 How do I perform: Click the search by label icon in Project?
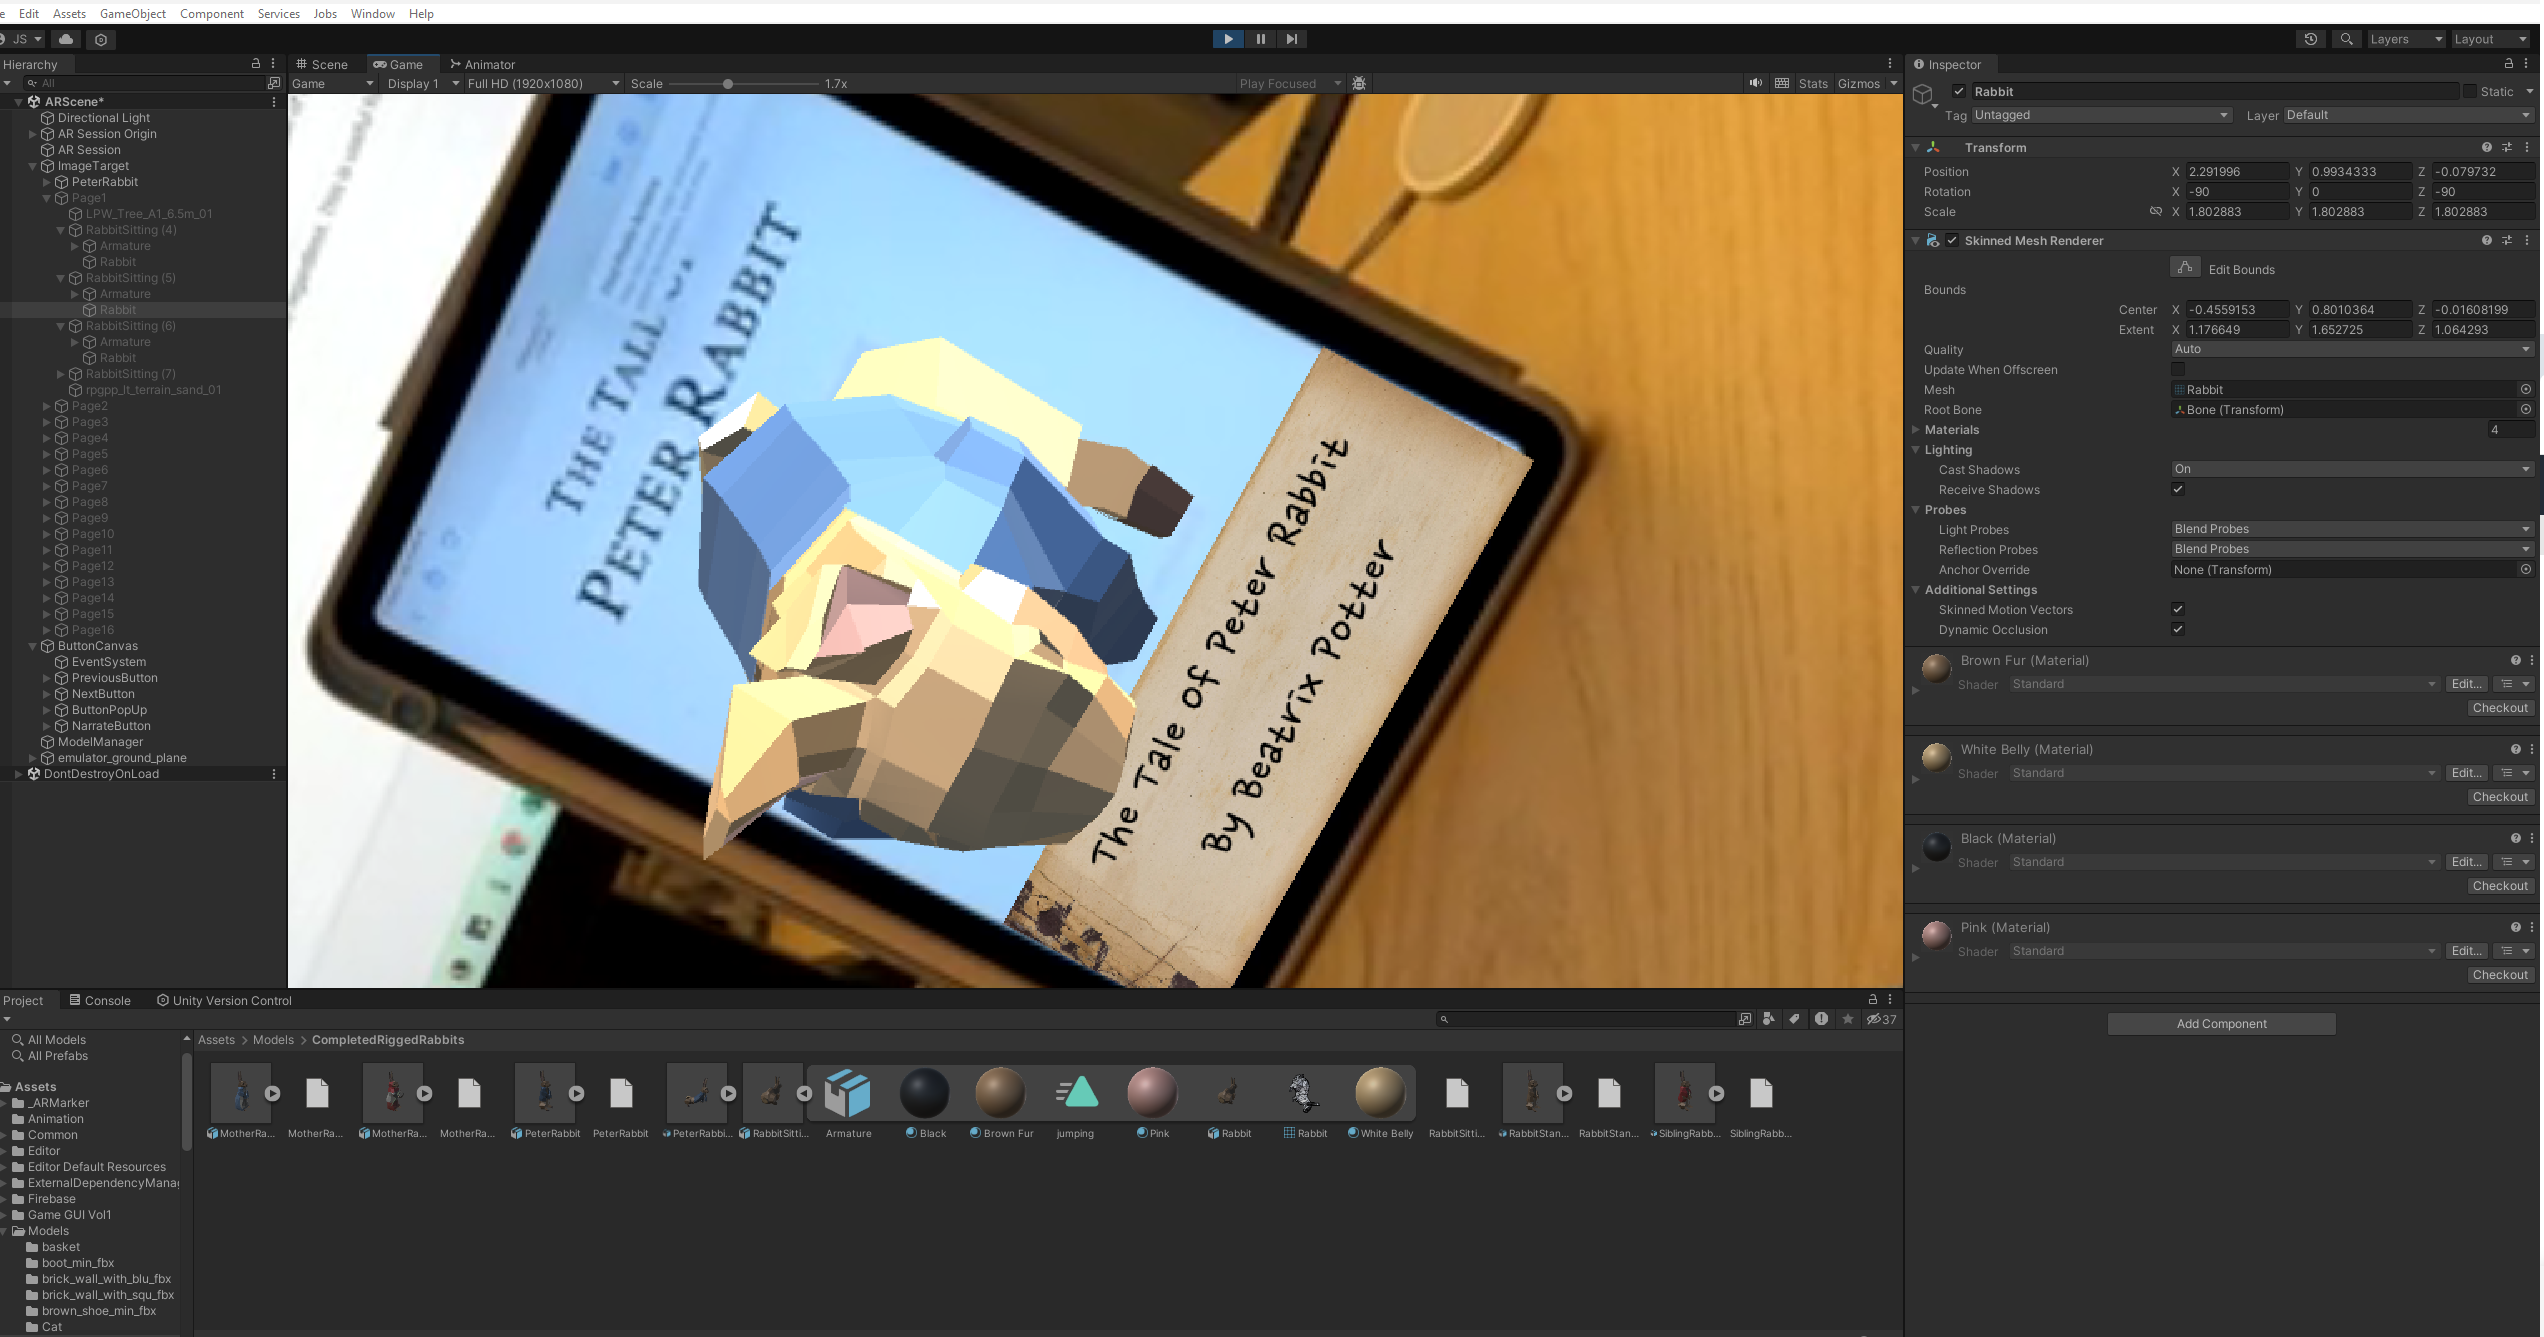click(1795, 1019)
